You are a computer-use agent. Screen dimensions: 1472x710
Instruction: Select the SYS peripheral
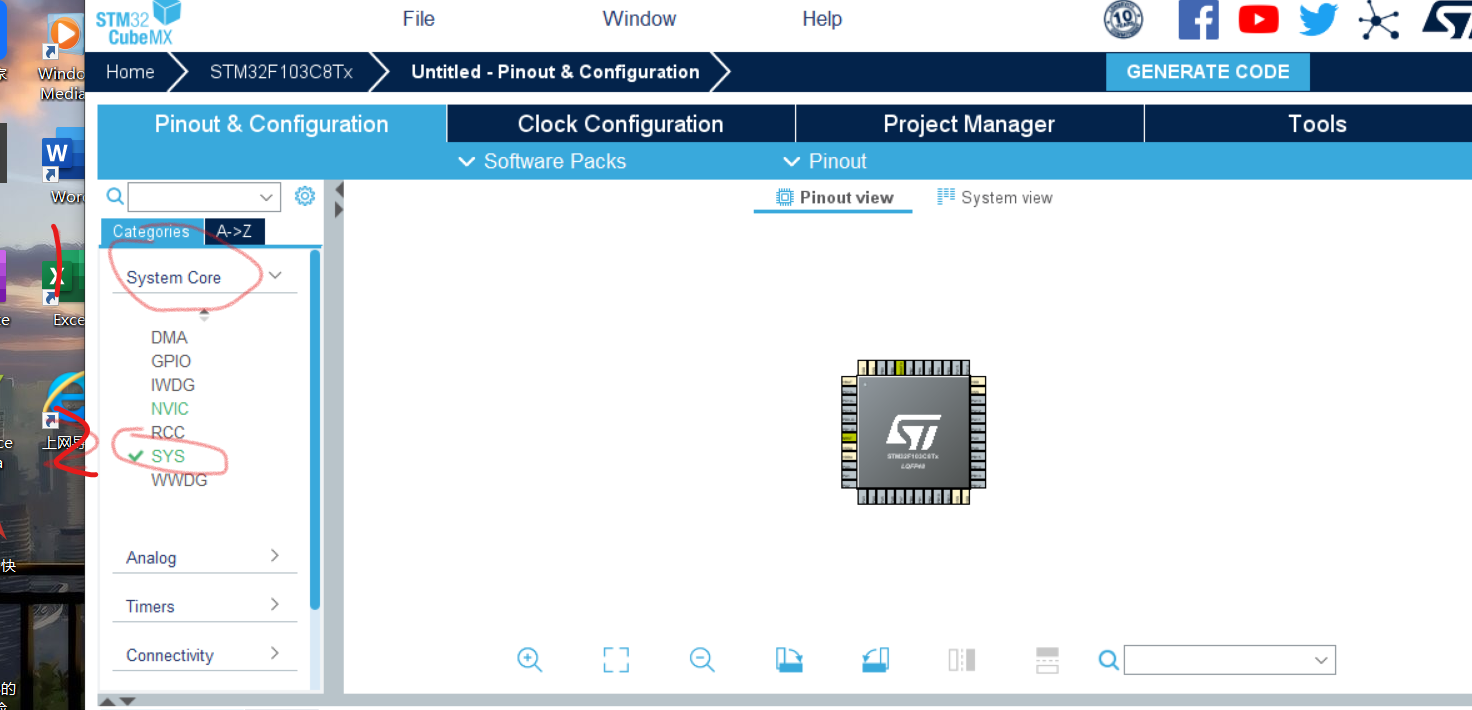click(x=168, y=456)
